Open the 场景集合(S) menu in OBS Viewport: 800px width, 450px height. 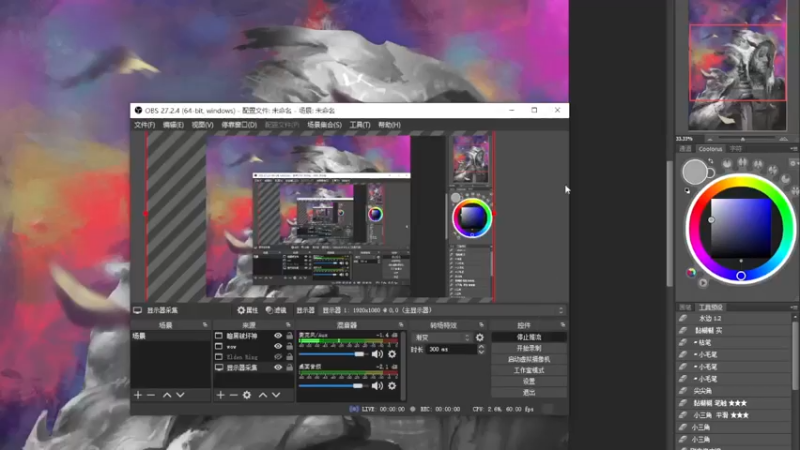[x=324, y=125]
